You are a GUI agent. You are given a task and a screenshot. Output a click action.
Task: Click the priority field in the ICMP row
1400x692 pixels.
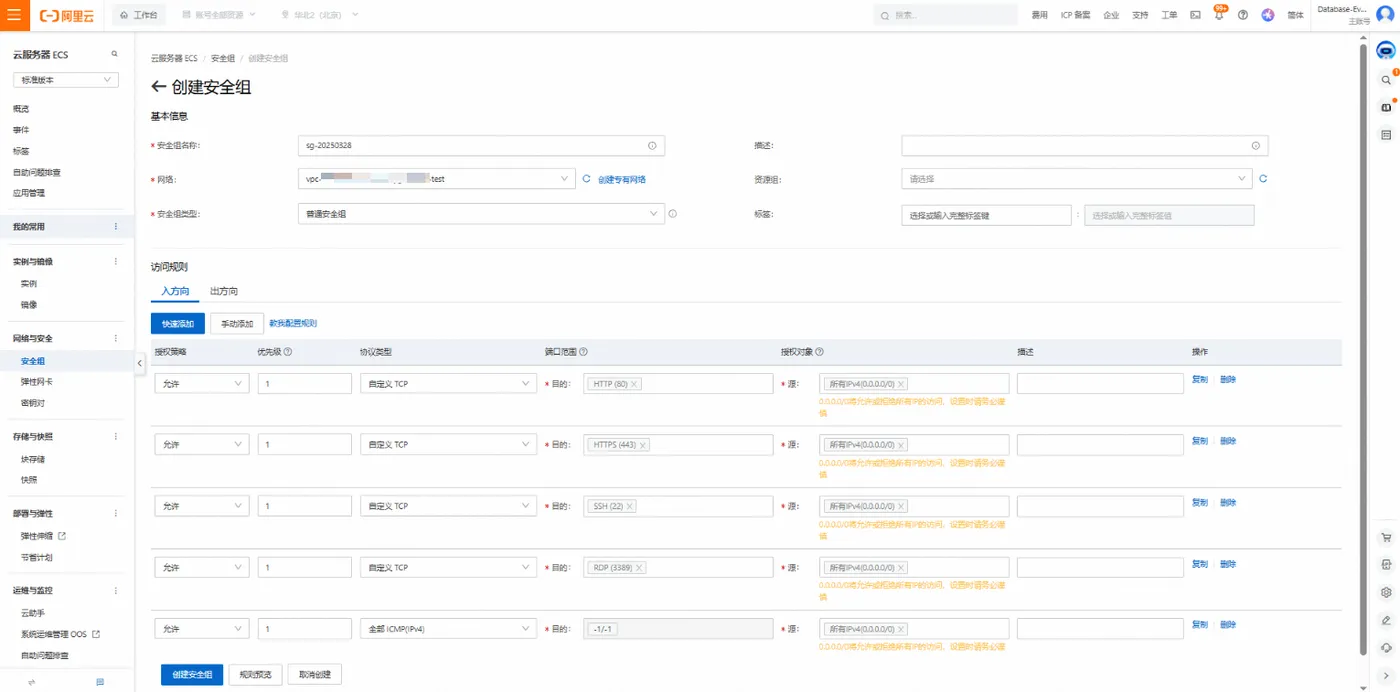click(x=305, y=629)
